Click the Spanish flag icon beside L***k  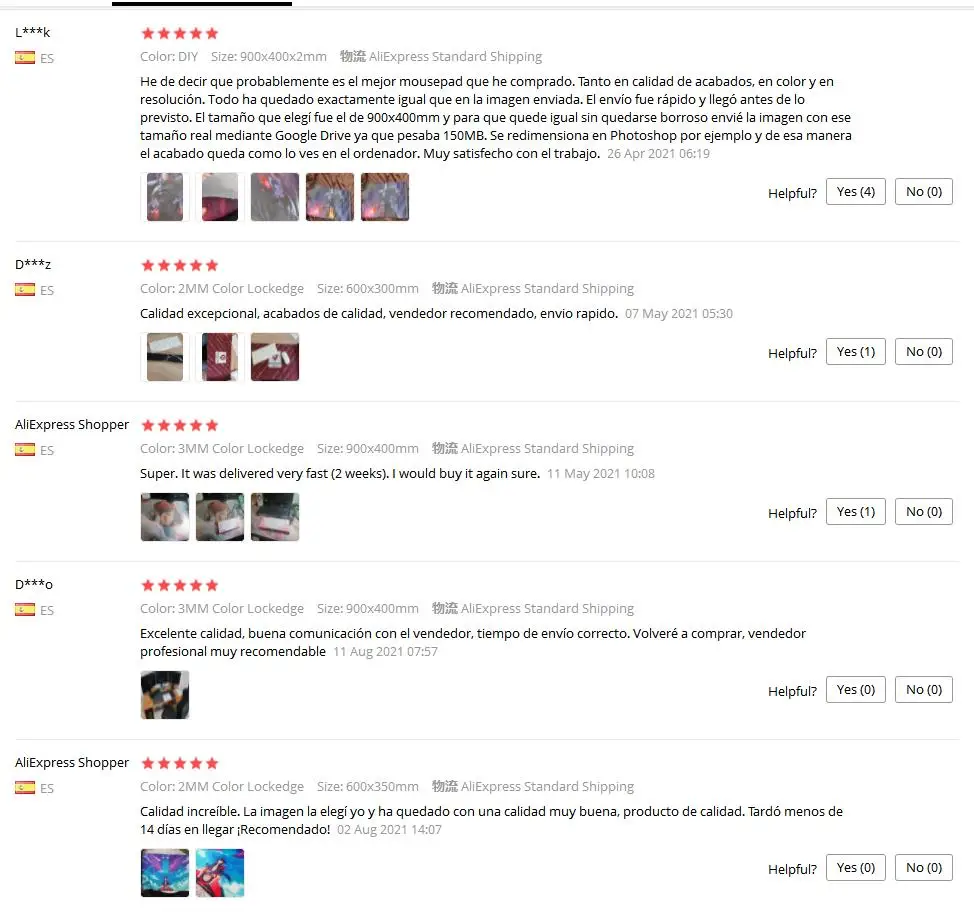pyautogui.click(x=25, y=58)
